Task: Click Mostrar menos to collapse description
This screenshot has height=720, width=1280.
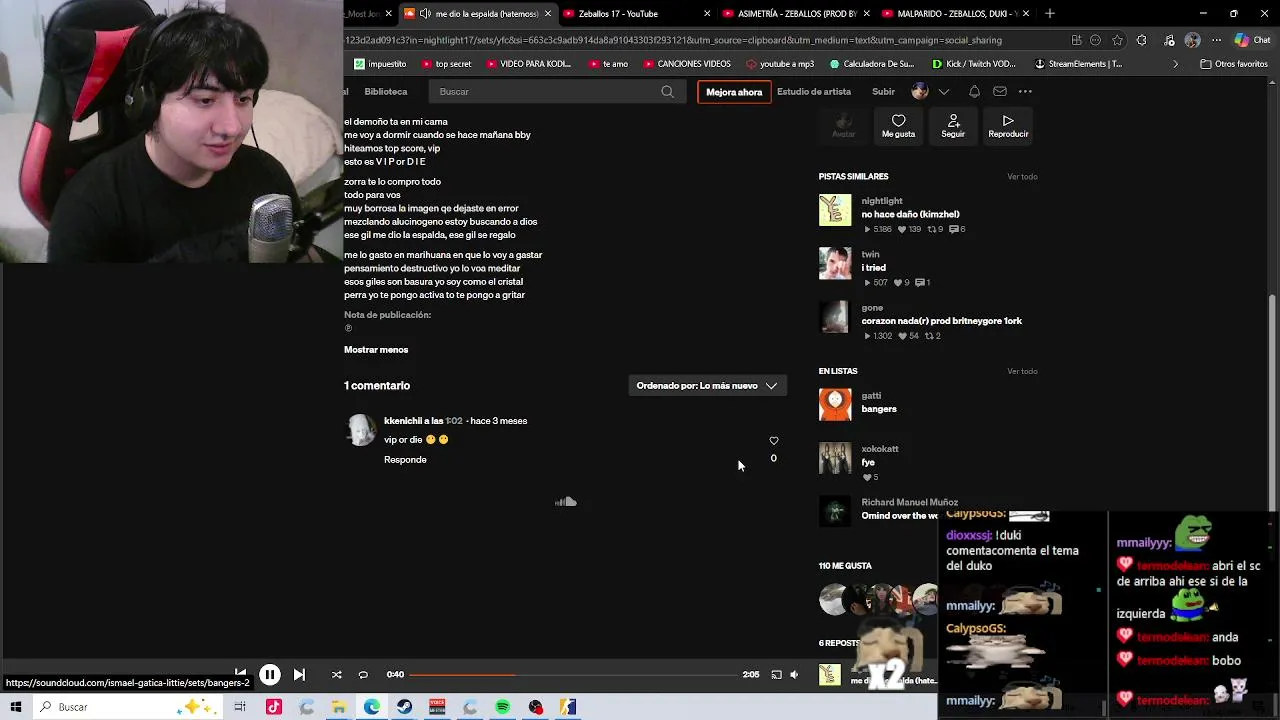Action: click(376, 350)
